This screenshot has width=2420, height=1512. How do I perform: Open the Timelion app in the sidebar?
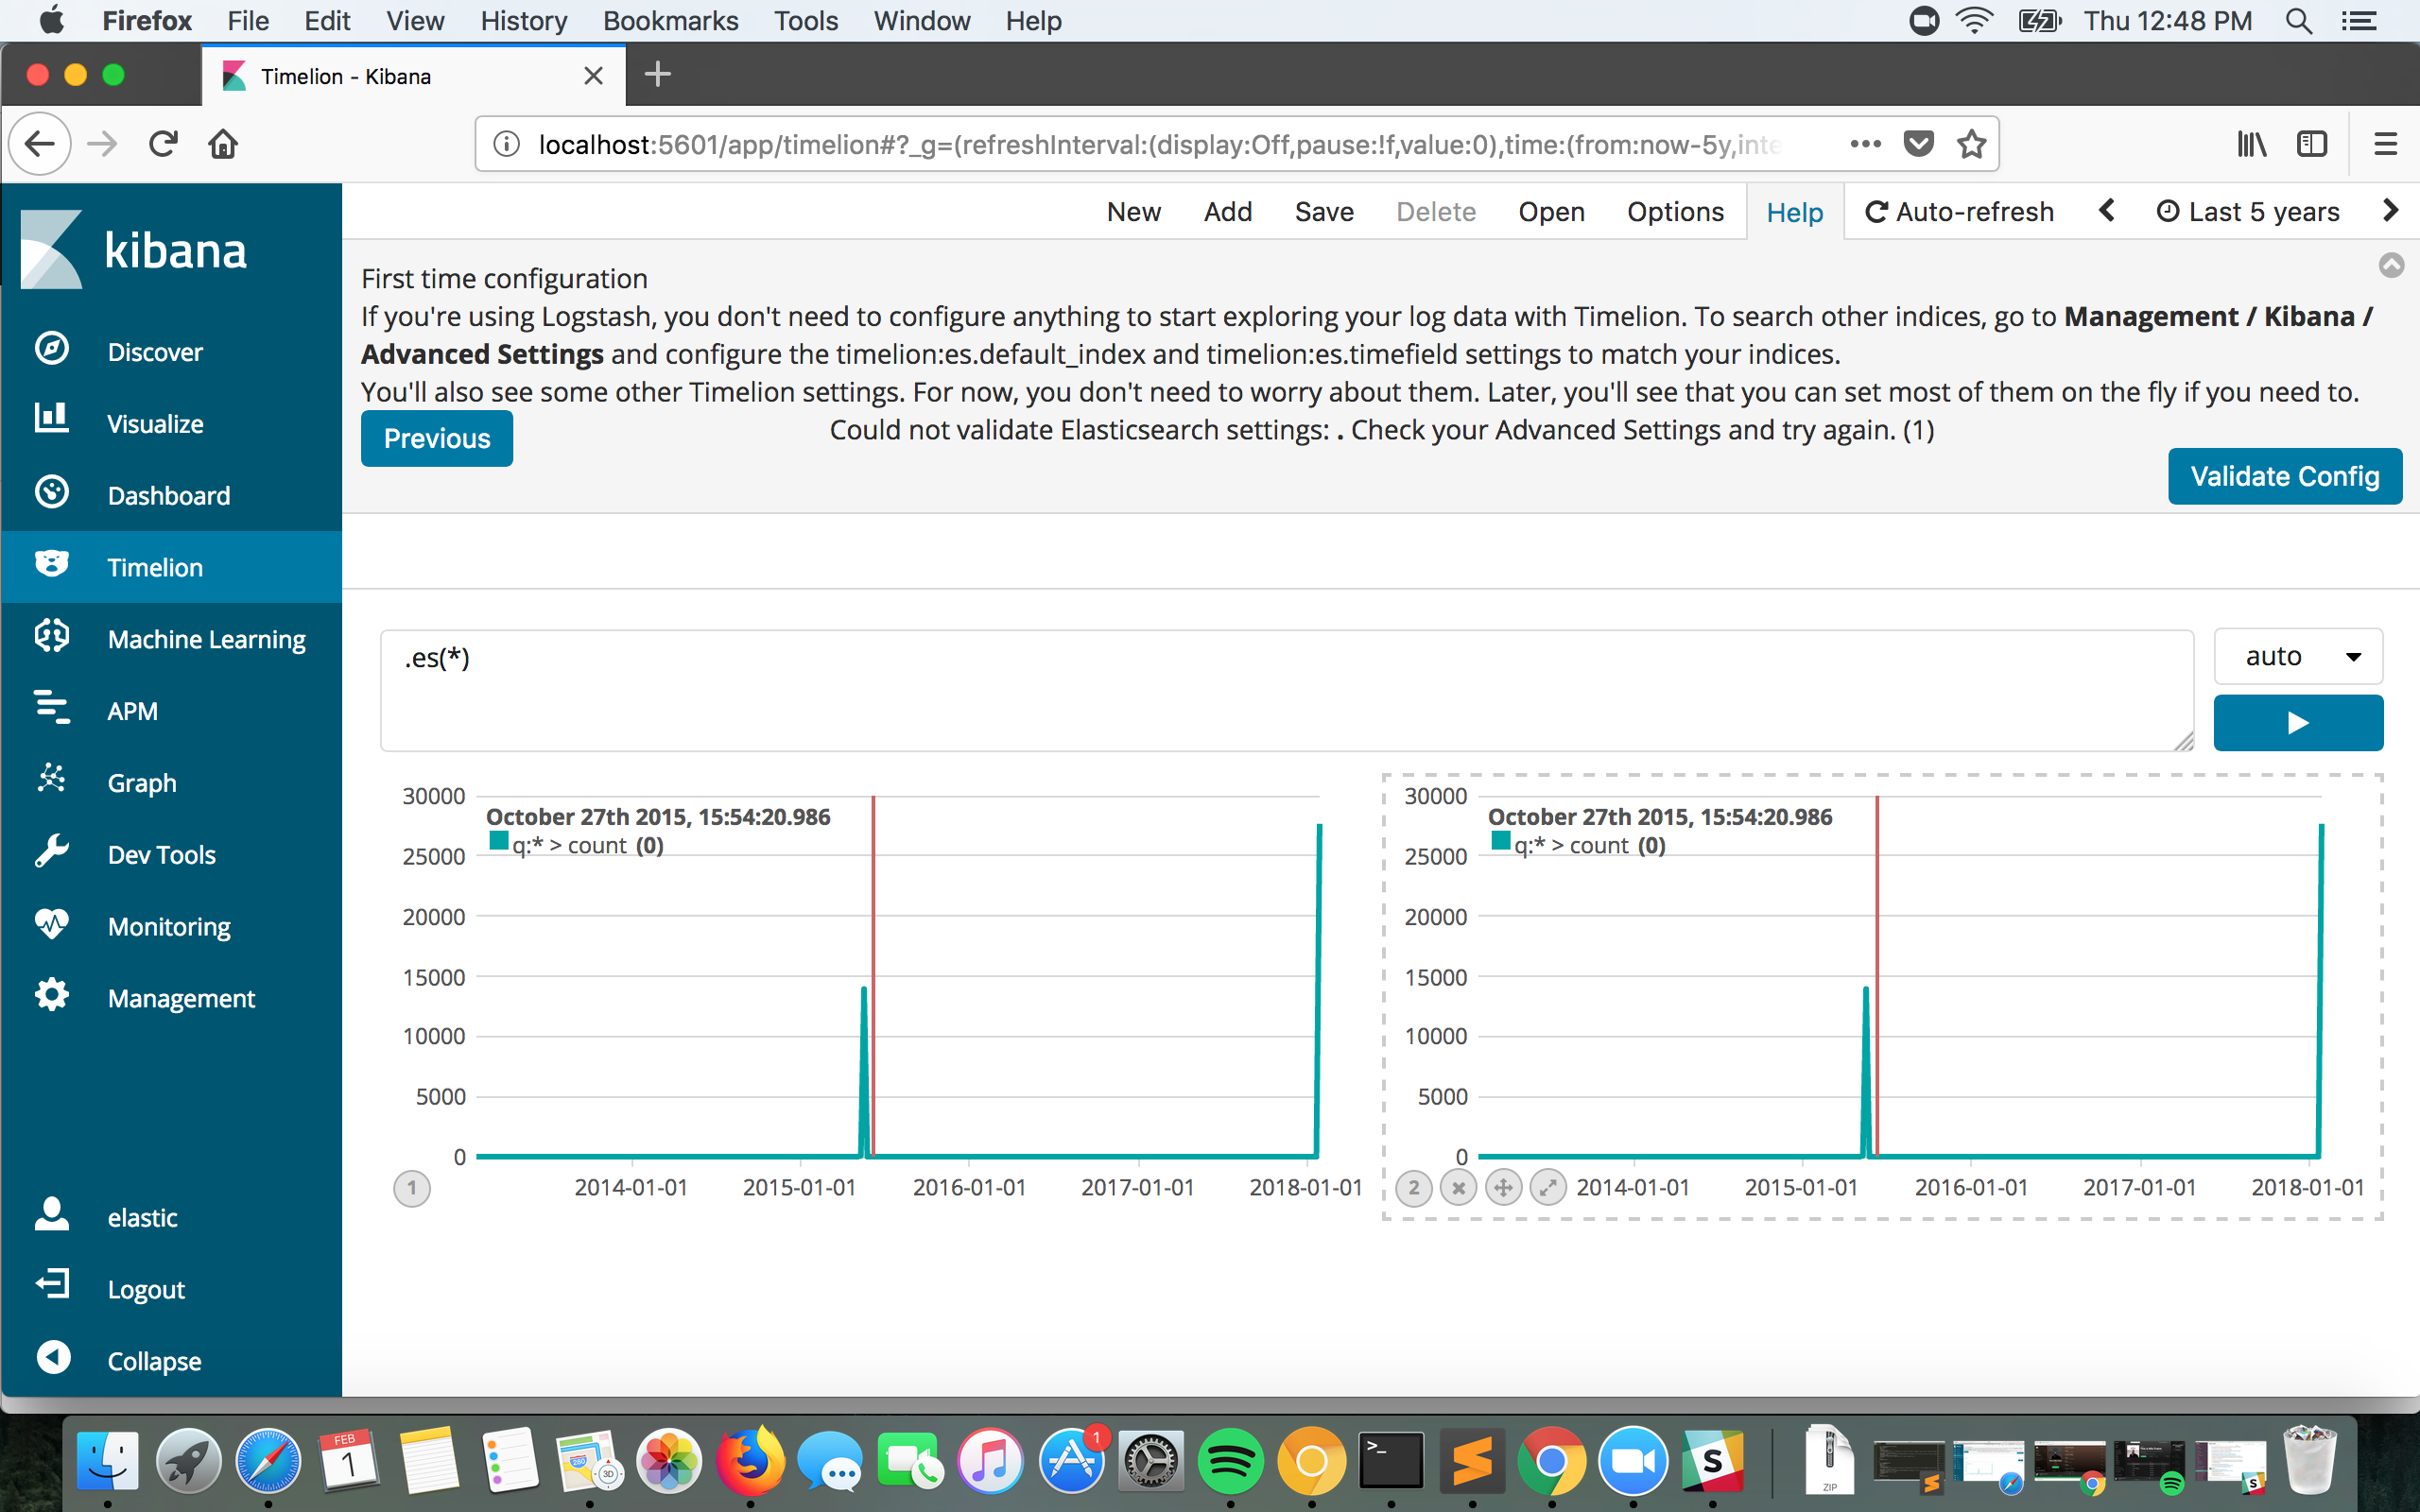pos(155,567)
